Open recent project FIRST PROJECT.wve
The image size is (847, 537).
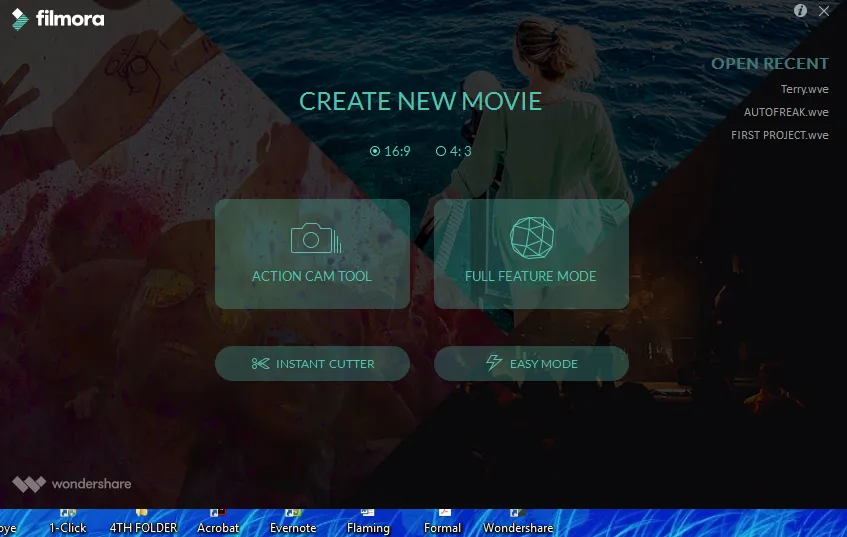click(x=779, y=135)
